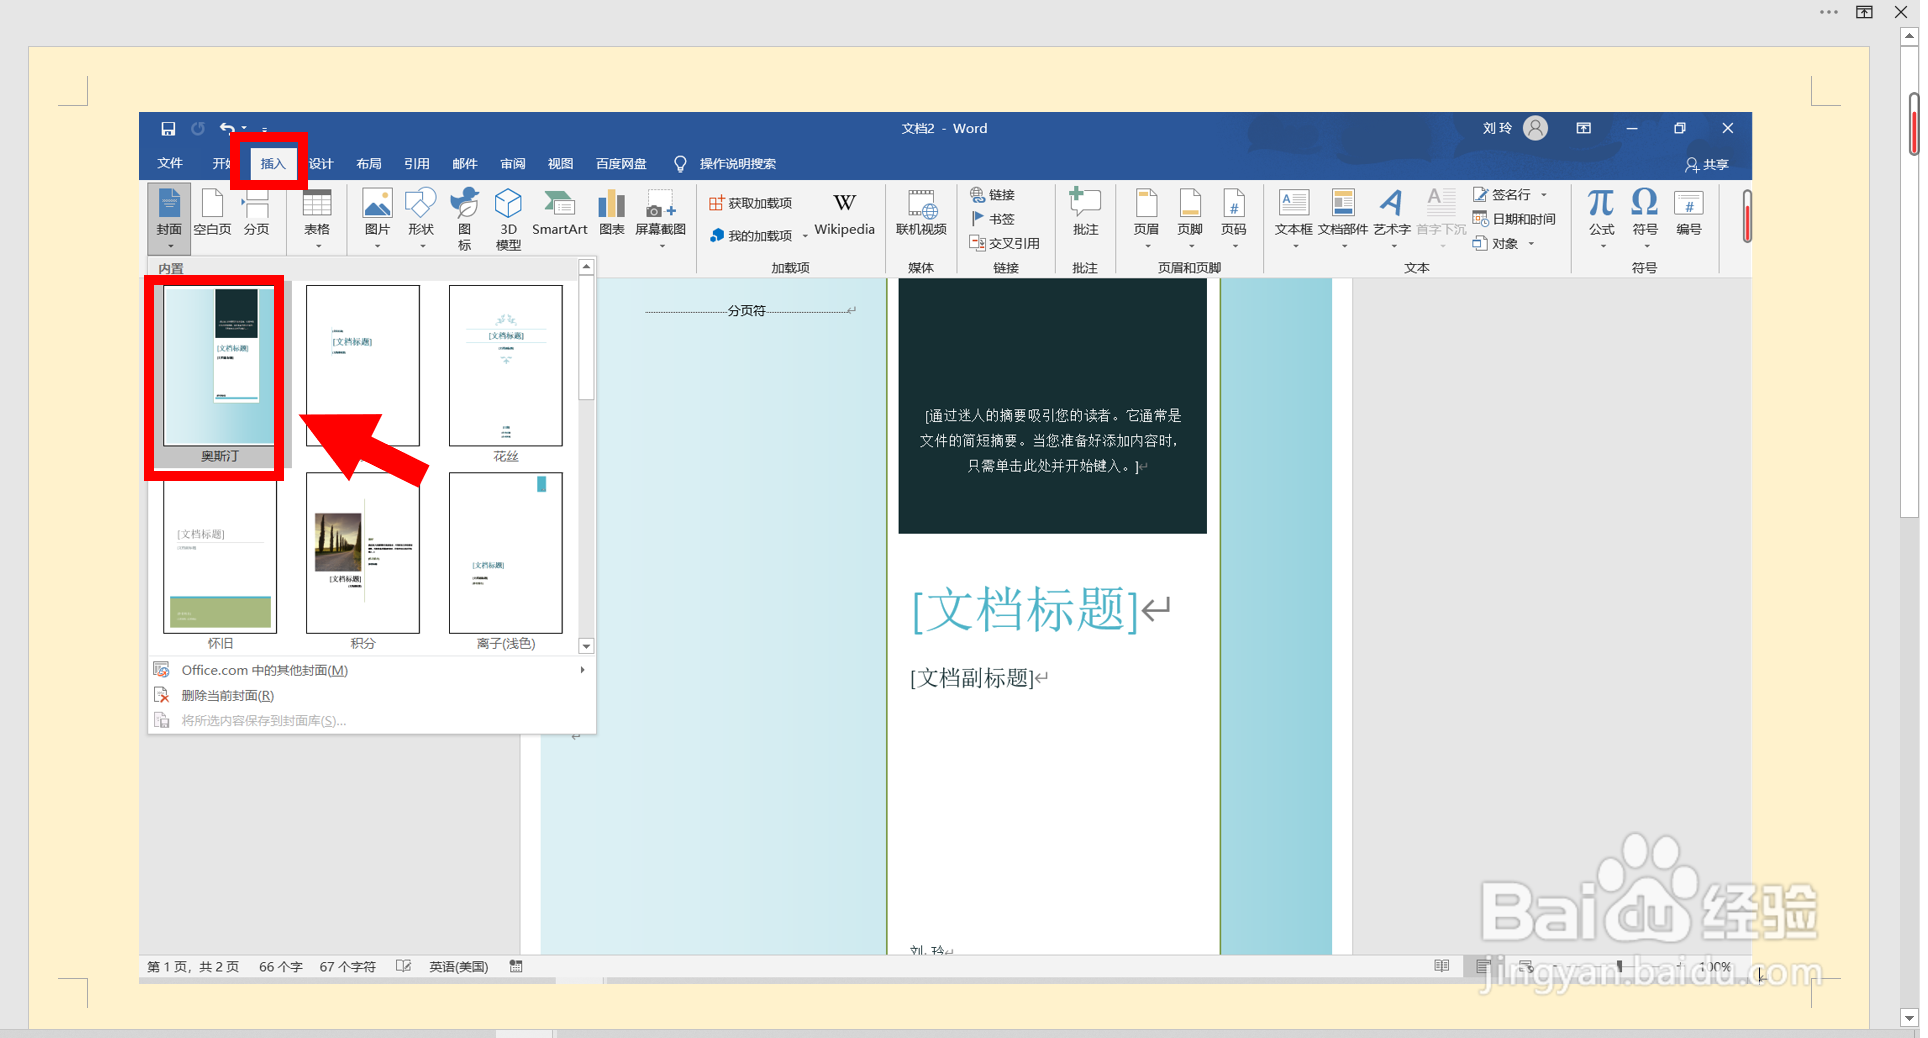
Task: Click the Save icon in Word title bar
Action: click(x=168, y=128)
